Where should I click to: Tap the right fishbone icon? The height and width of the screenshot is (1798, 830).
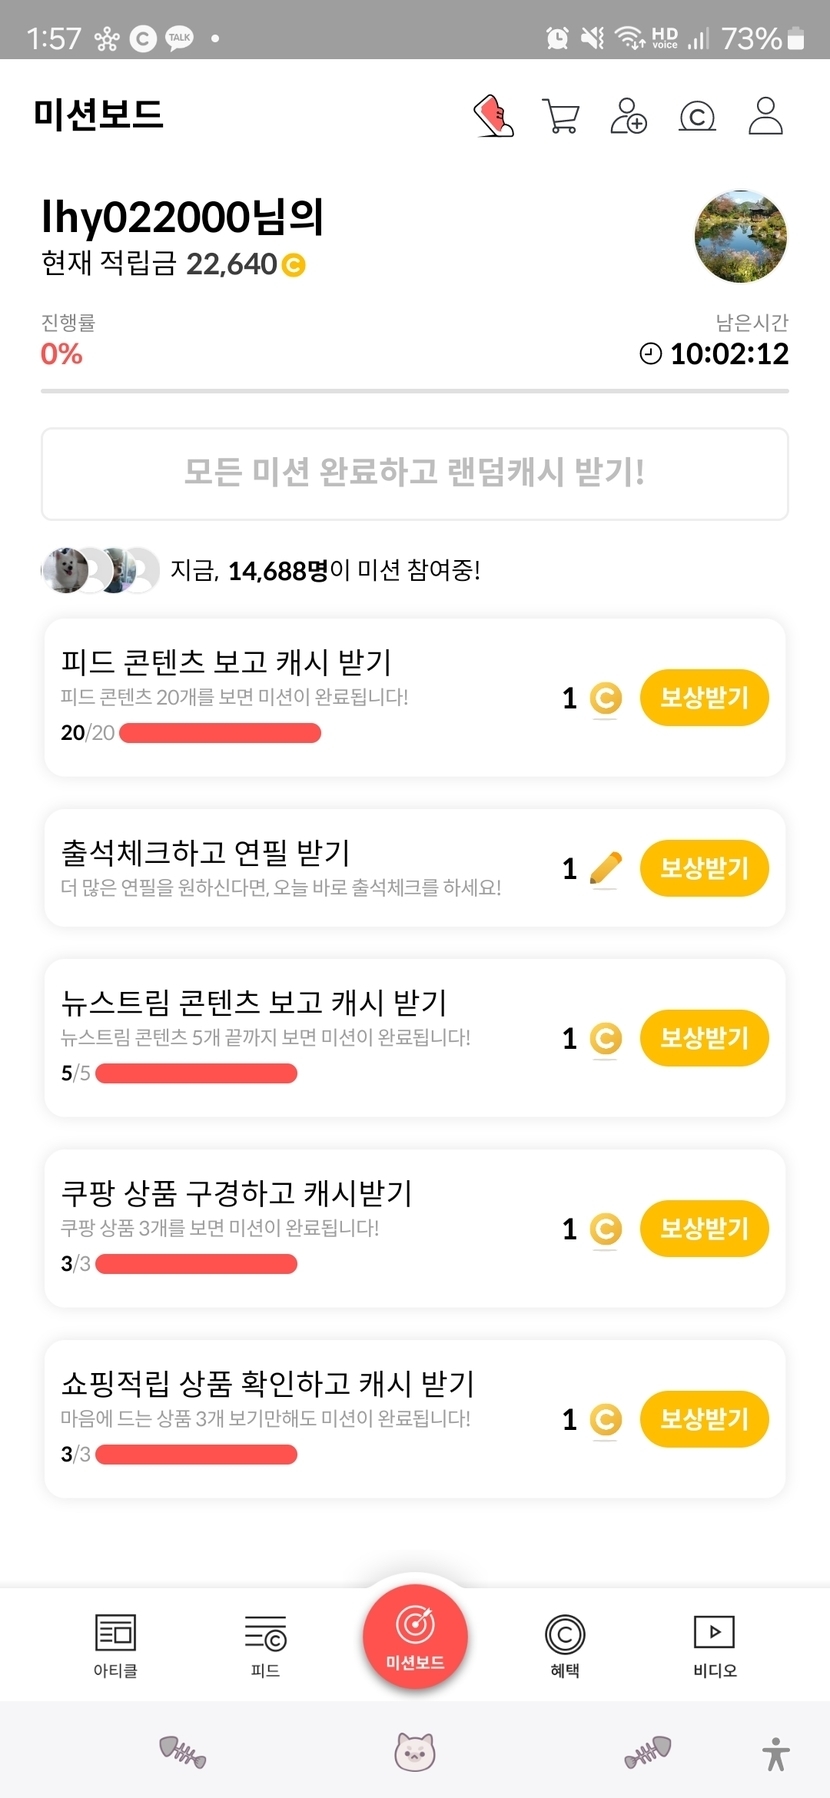click(x=648, y=1752)
